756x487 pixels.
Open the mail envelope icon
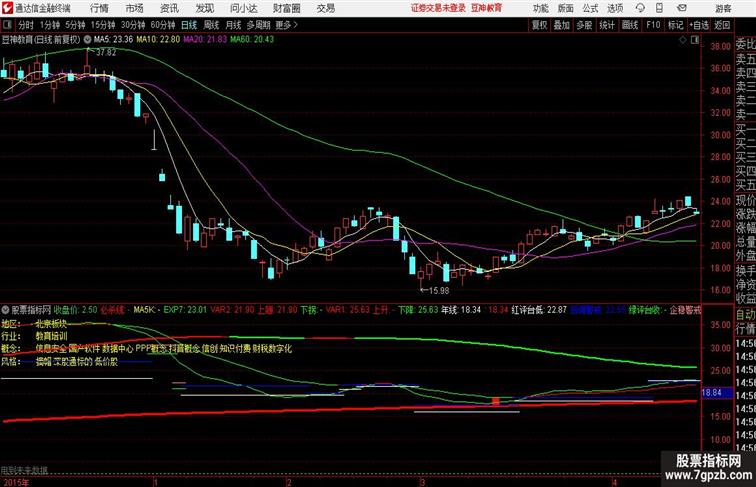tap(682, 8)
